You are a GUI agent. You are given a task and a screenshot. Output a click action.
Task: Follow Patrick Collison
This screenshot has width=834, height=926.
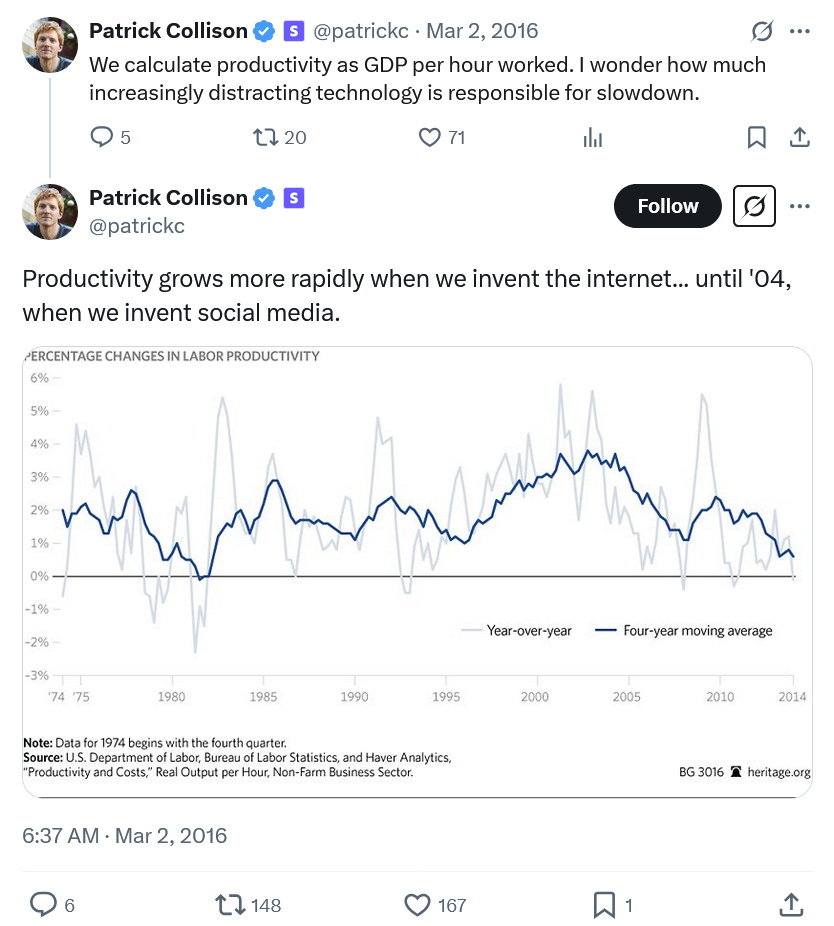(668, 206)
